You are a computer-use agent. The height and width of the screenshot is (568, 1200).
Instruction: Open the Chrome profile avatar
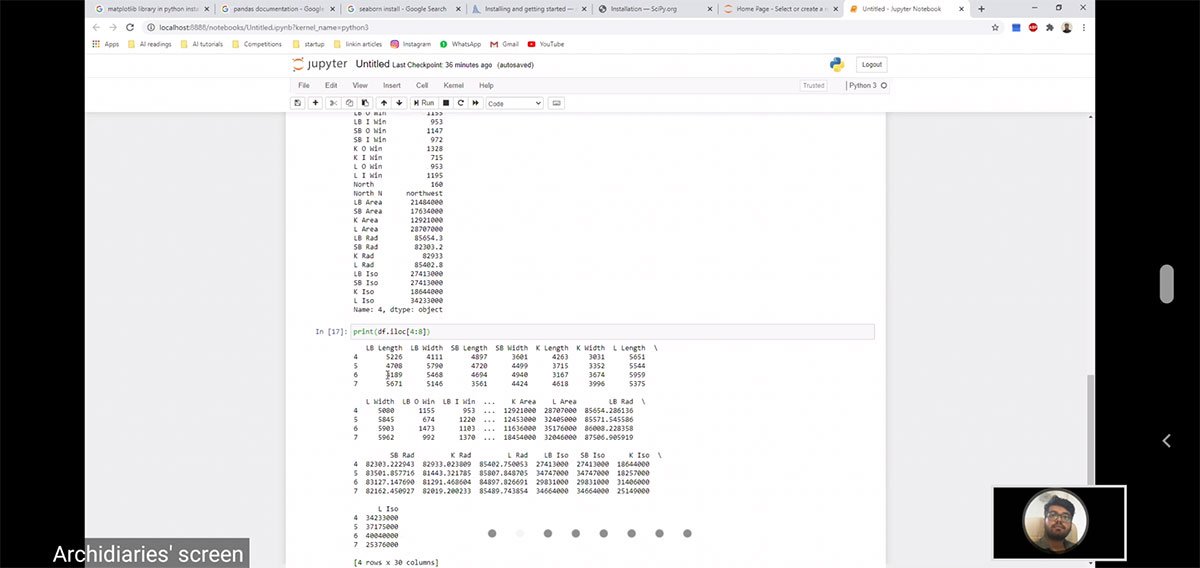[1067, 27]
